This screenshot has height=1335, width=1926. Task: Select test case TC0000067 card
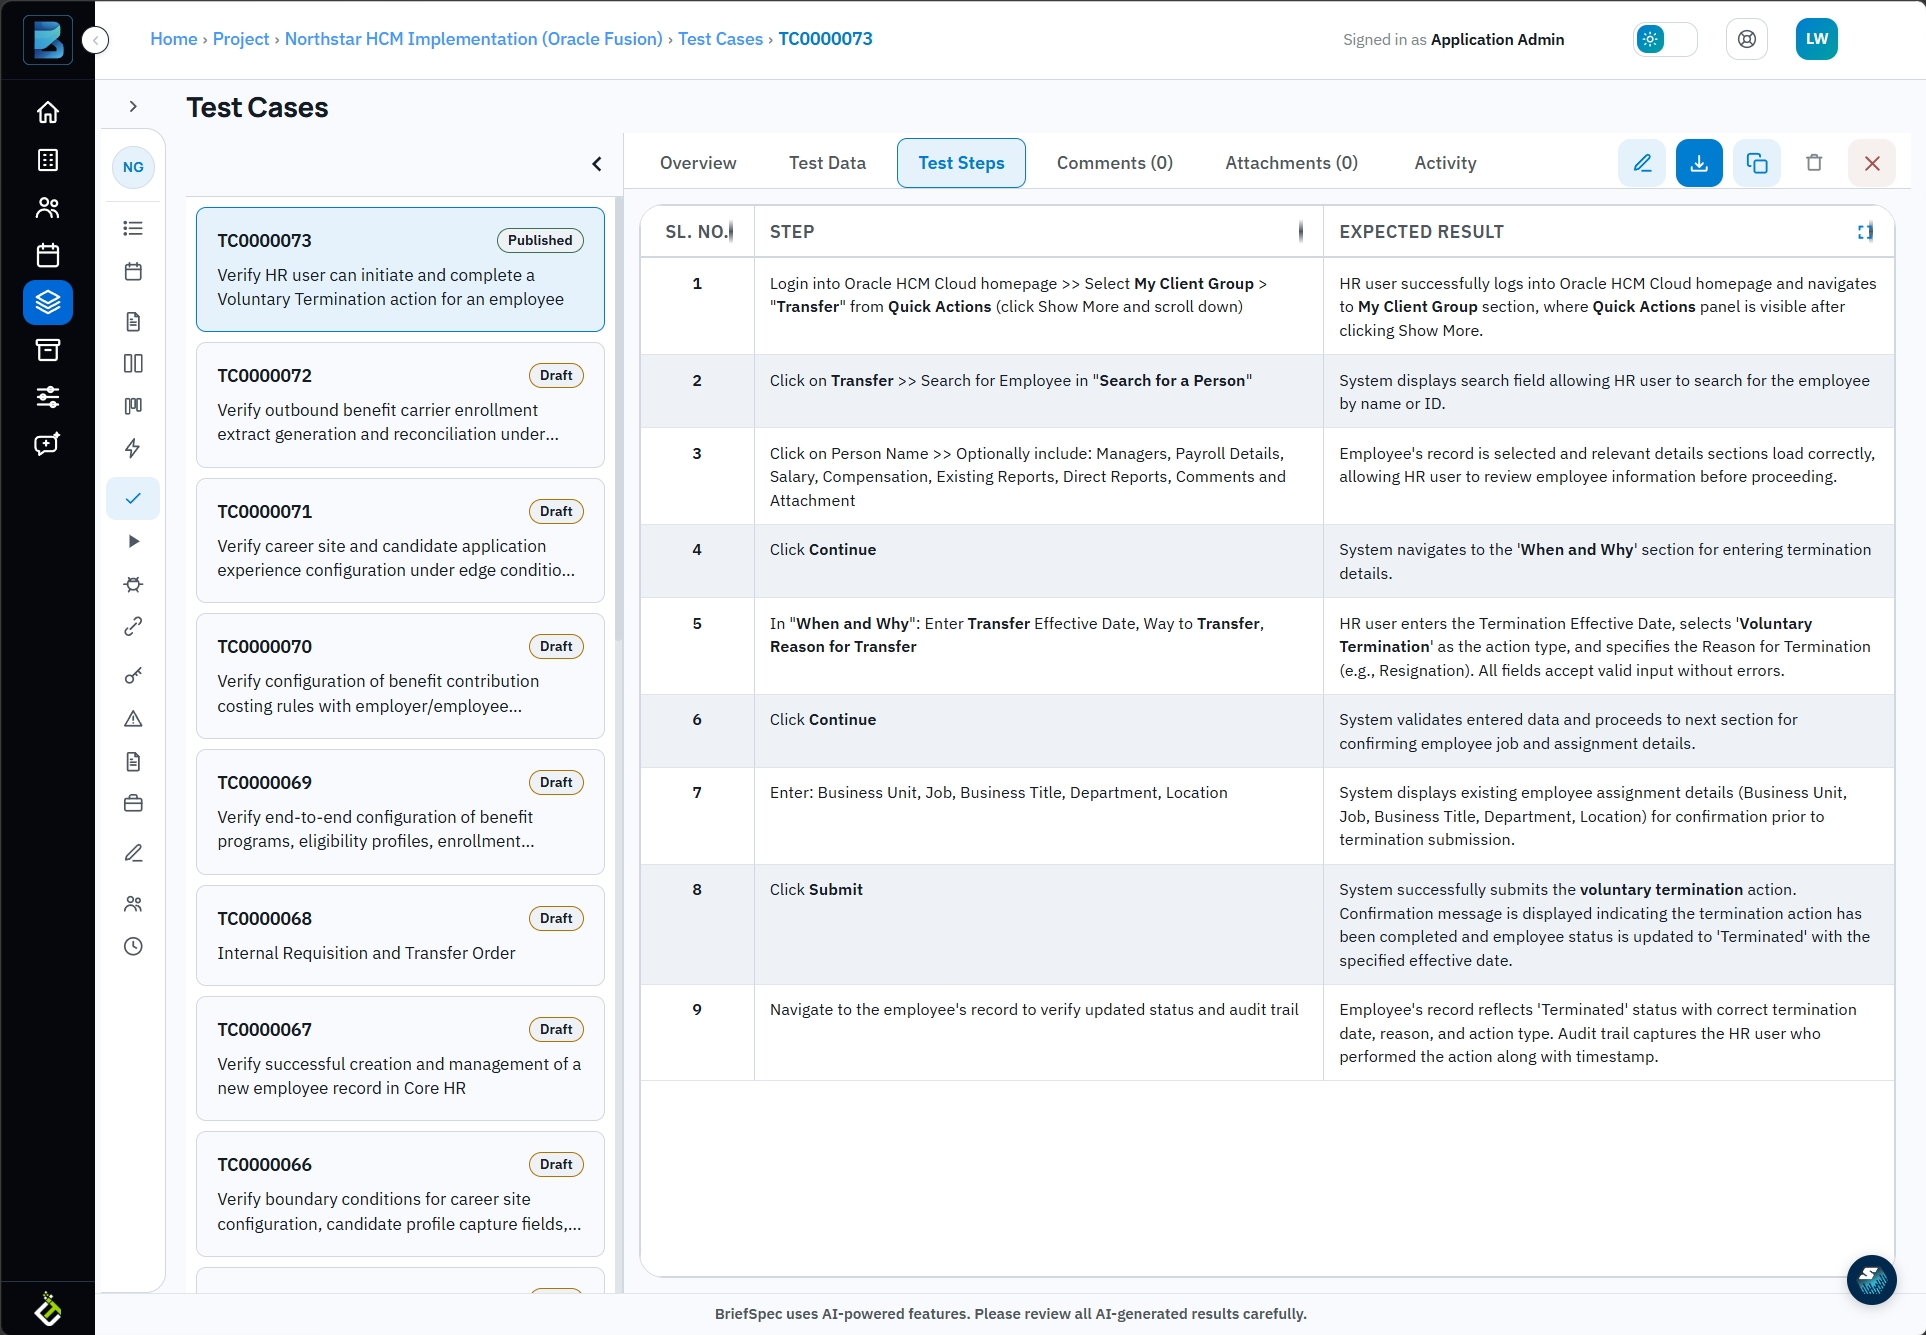pyautogui.click(x=400, y=1058)
